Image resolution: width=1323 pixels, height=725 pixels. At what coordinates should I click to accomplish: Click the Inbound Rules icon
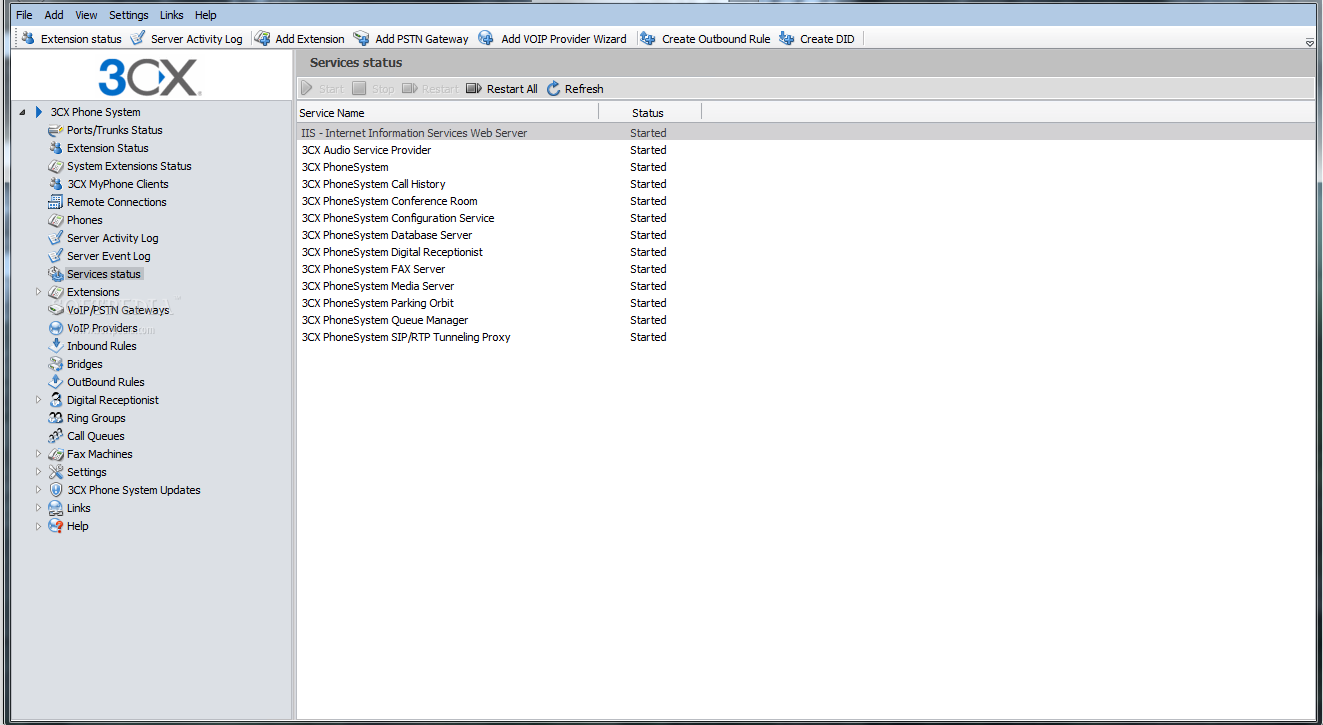(56, 346)
